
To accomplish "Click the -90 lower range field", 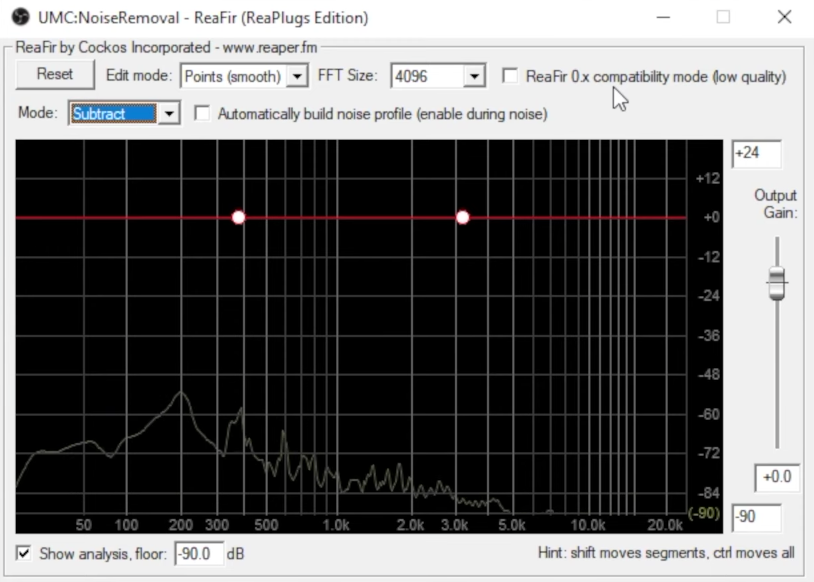I will [756, 517].
